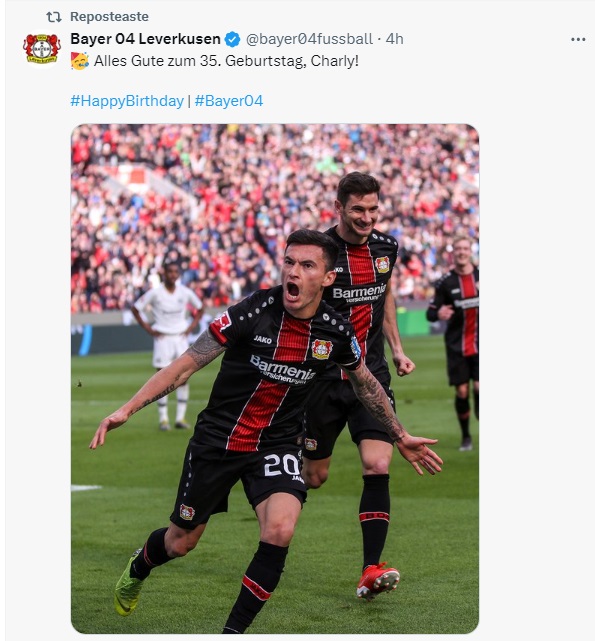Click the 4h timestamp of tweet

395,39
